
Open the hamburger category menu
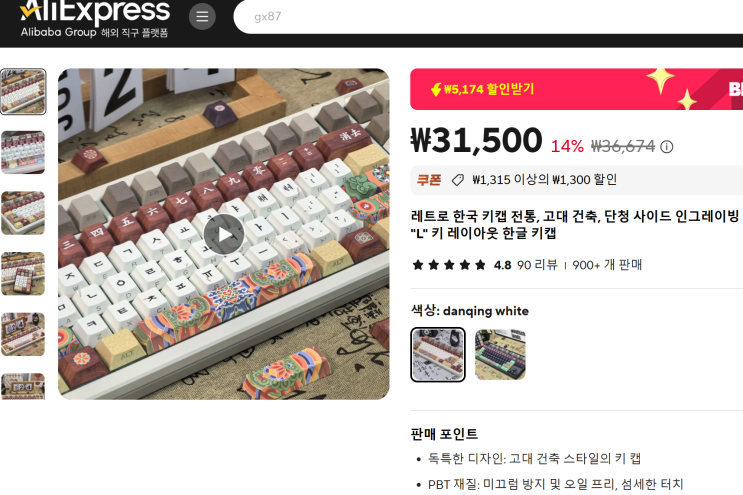[202, 17]
